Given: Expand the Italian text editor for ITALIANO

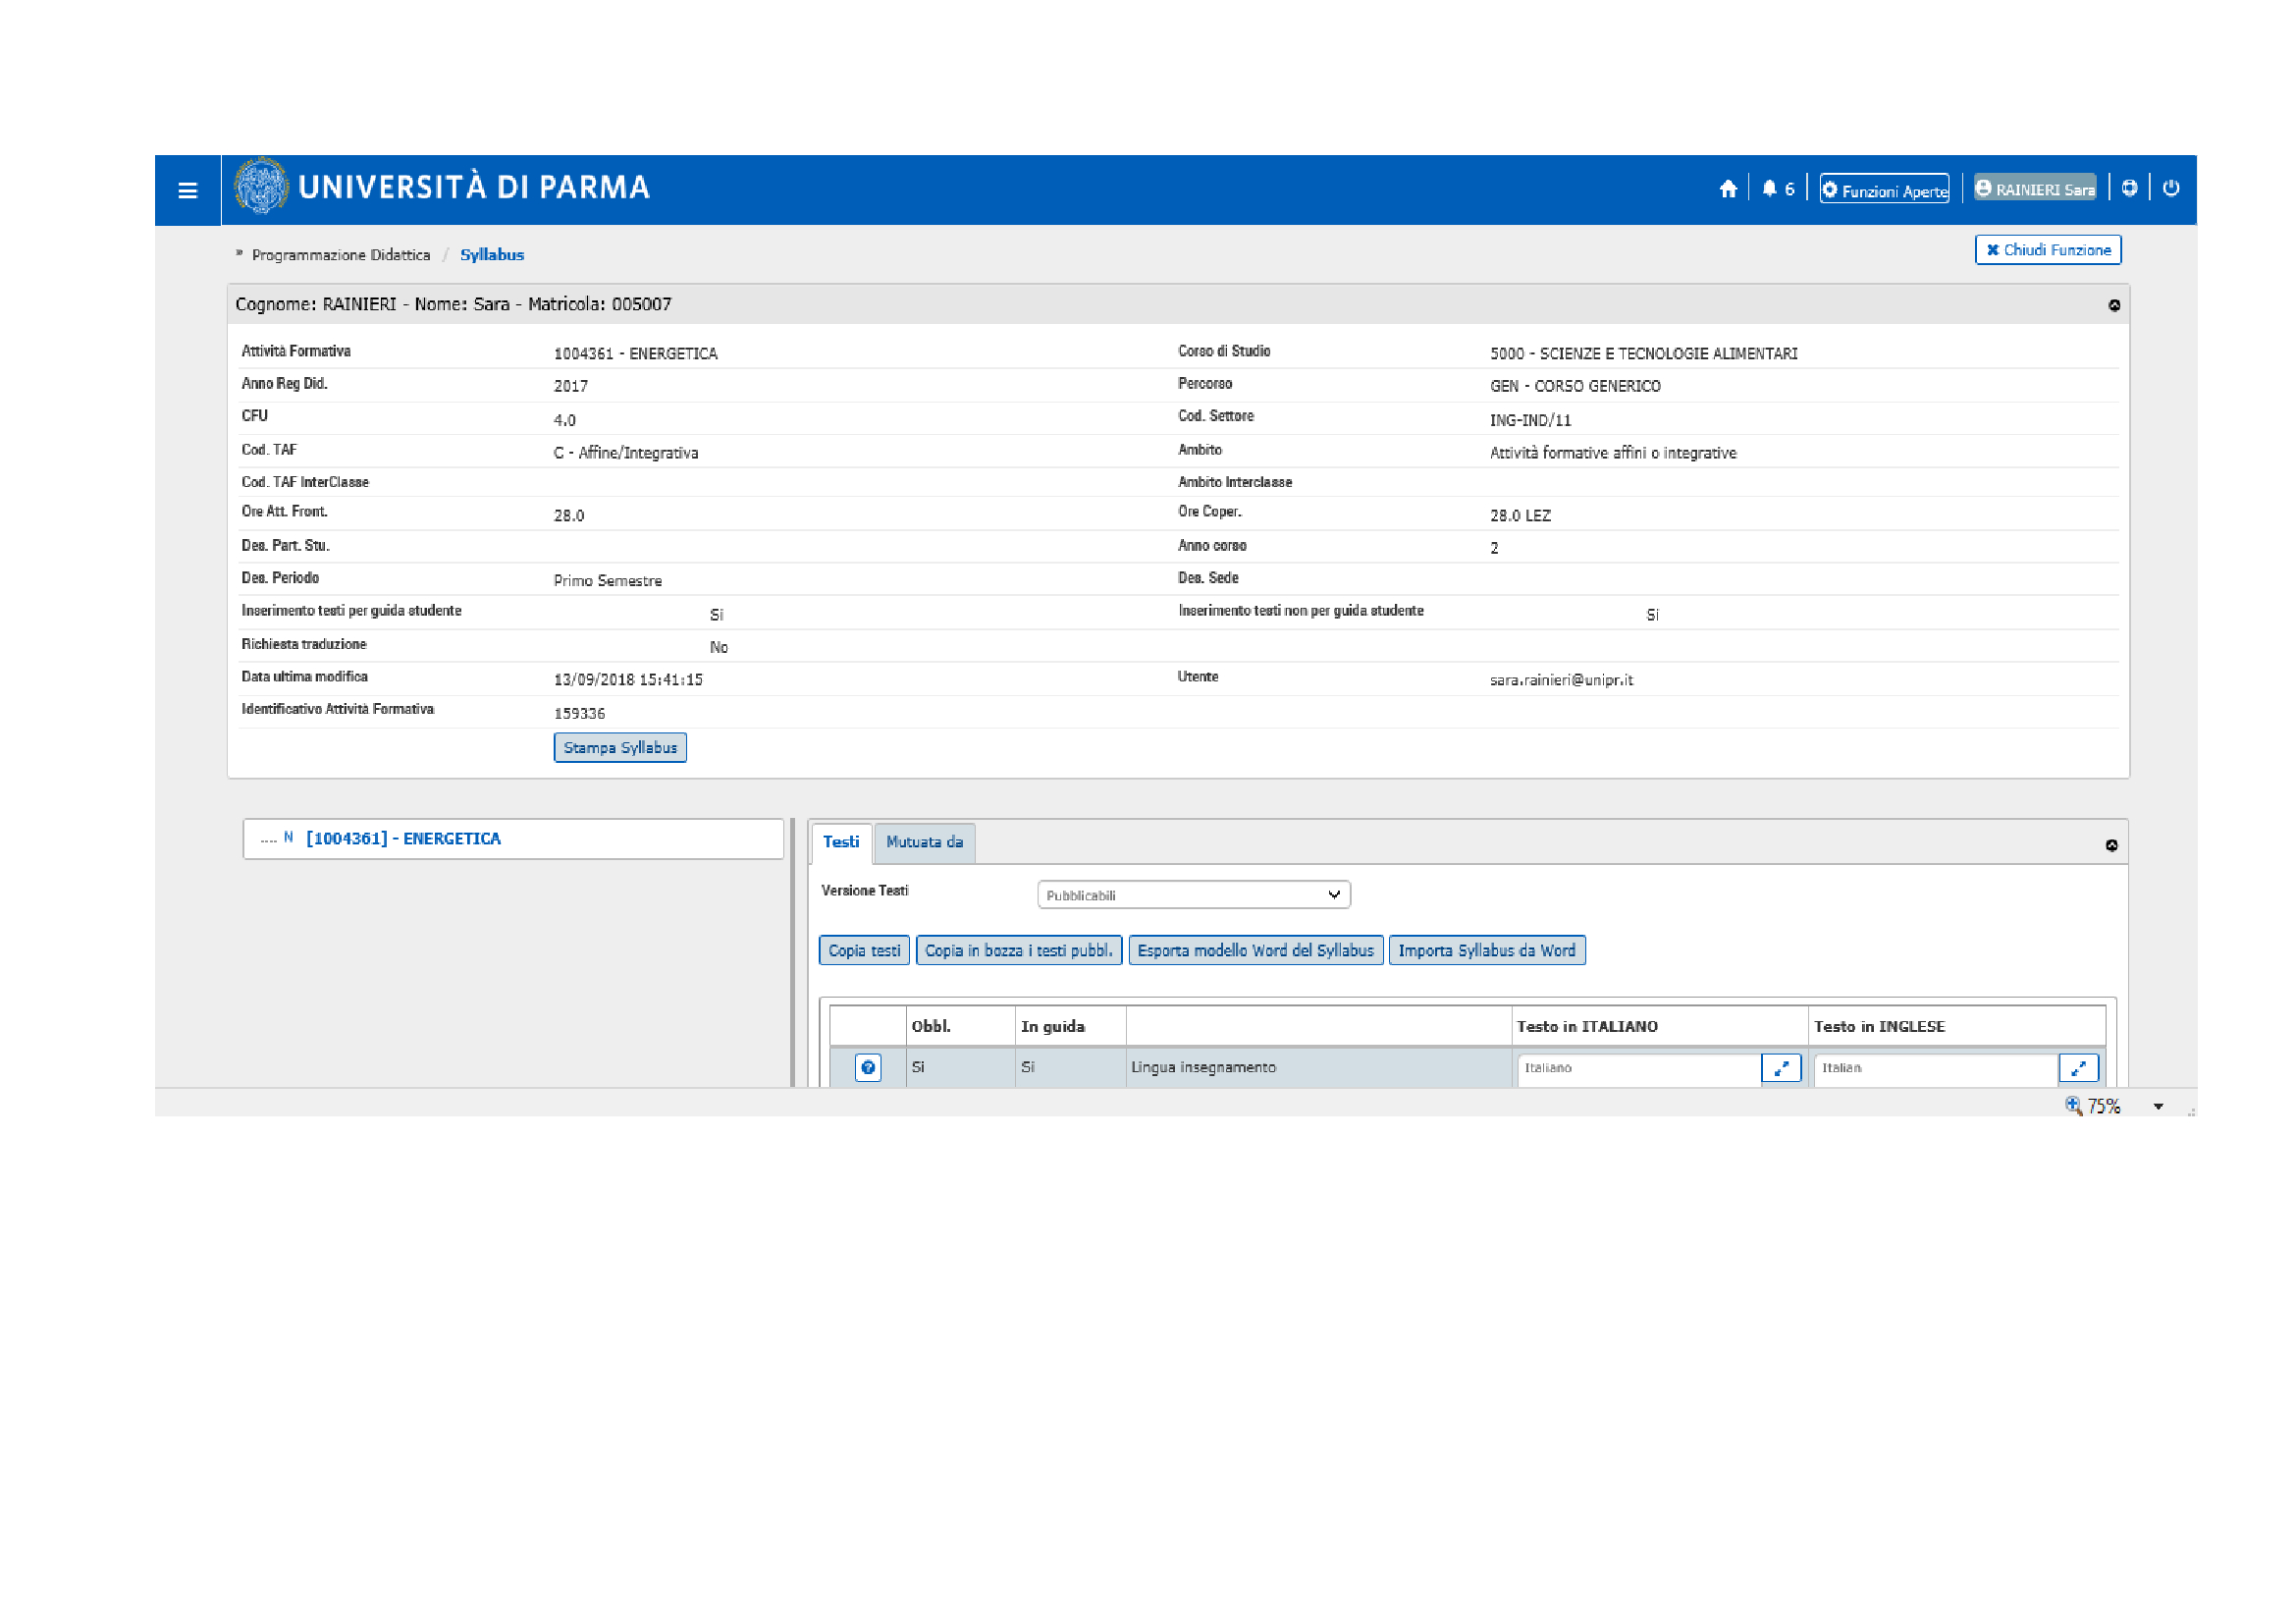Looking at the screenshot, I should [1781, 1069].
